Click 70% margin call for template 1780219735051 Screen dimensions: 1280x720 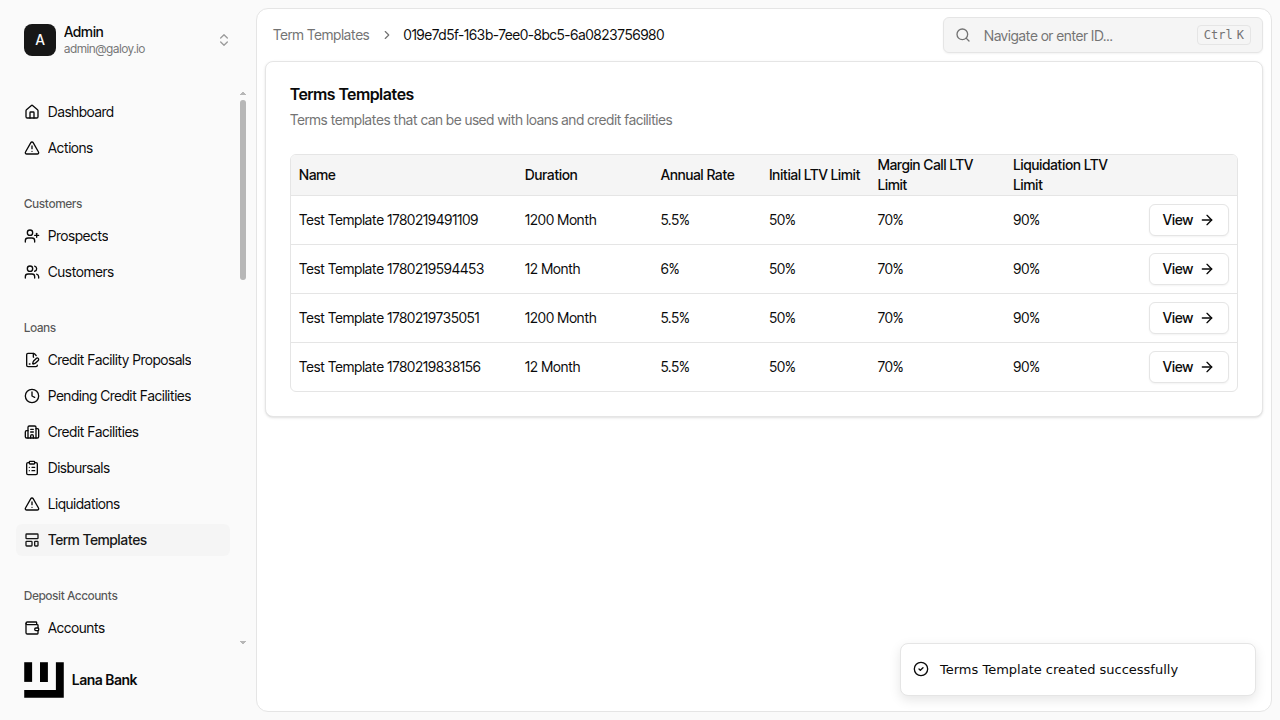(890, 318)
